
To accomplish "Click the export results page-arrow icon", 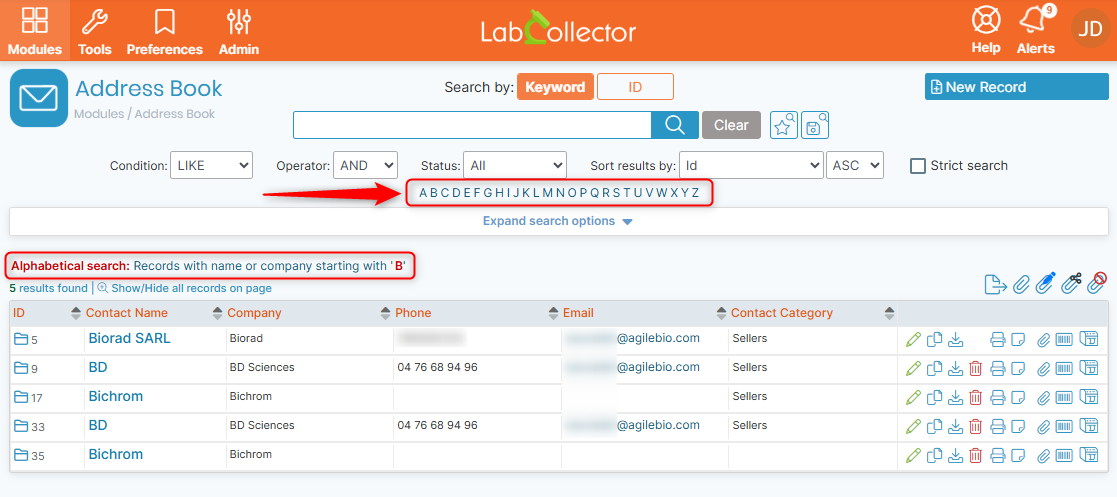I will coord(995,284).
